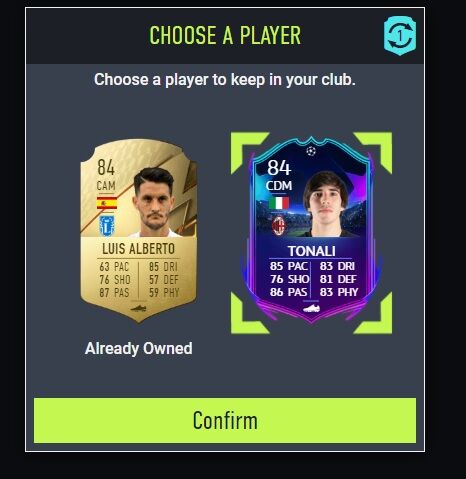Click the TONALI name on the card

312,251
